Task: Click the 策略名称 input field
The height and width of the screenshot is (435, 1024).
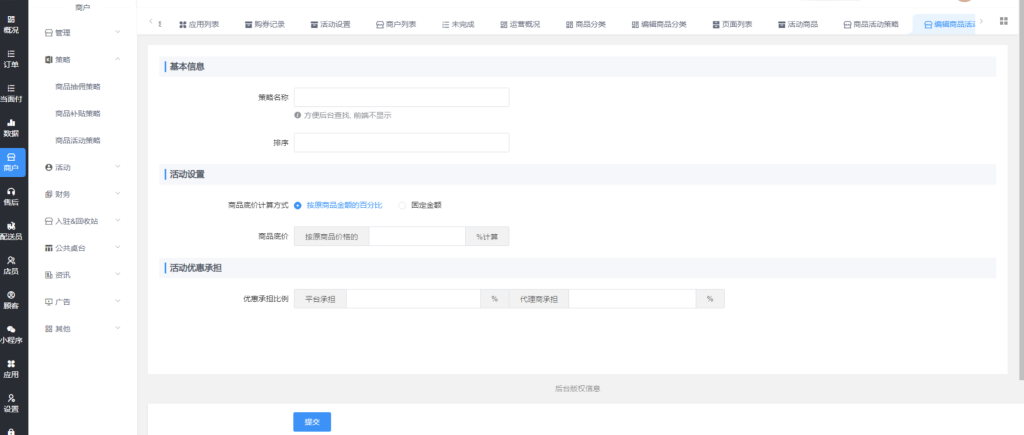Action: (x=401, y=97)
